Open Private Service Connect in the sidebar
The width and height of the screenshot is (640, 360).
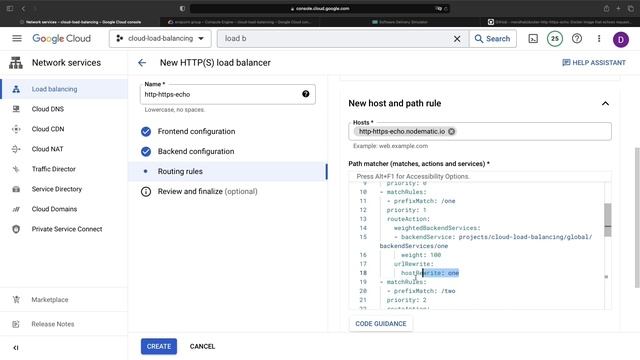coord(64,229)
